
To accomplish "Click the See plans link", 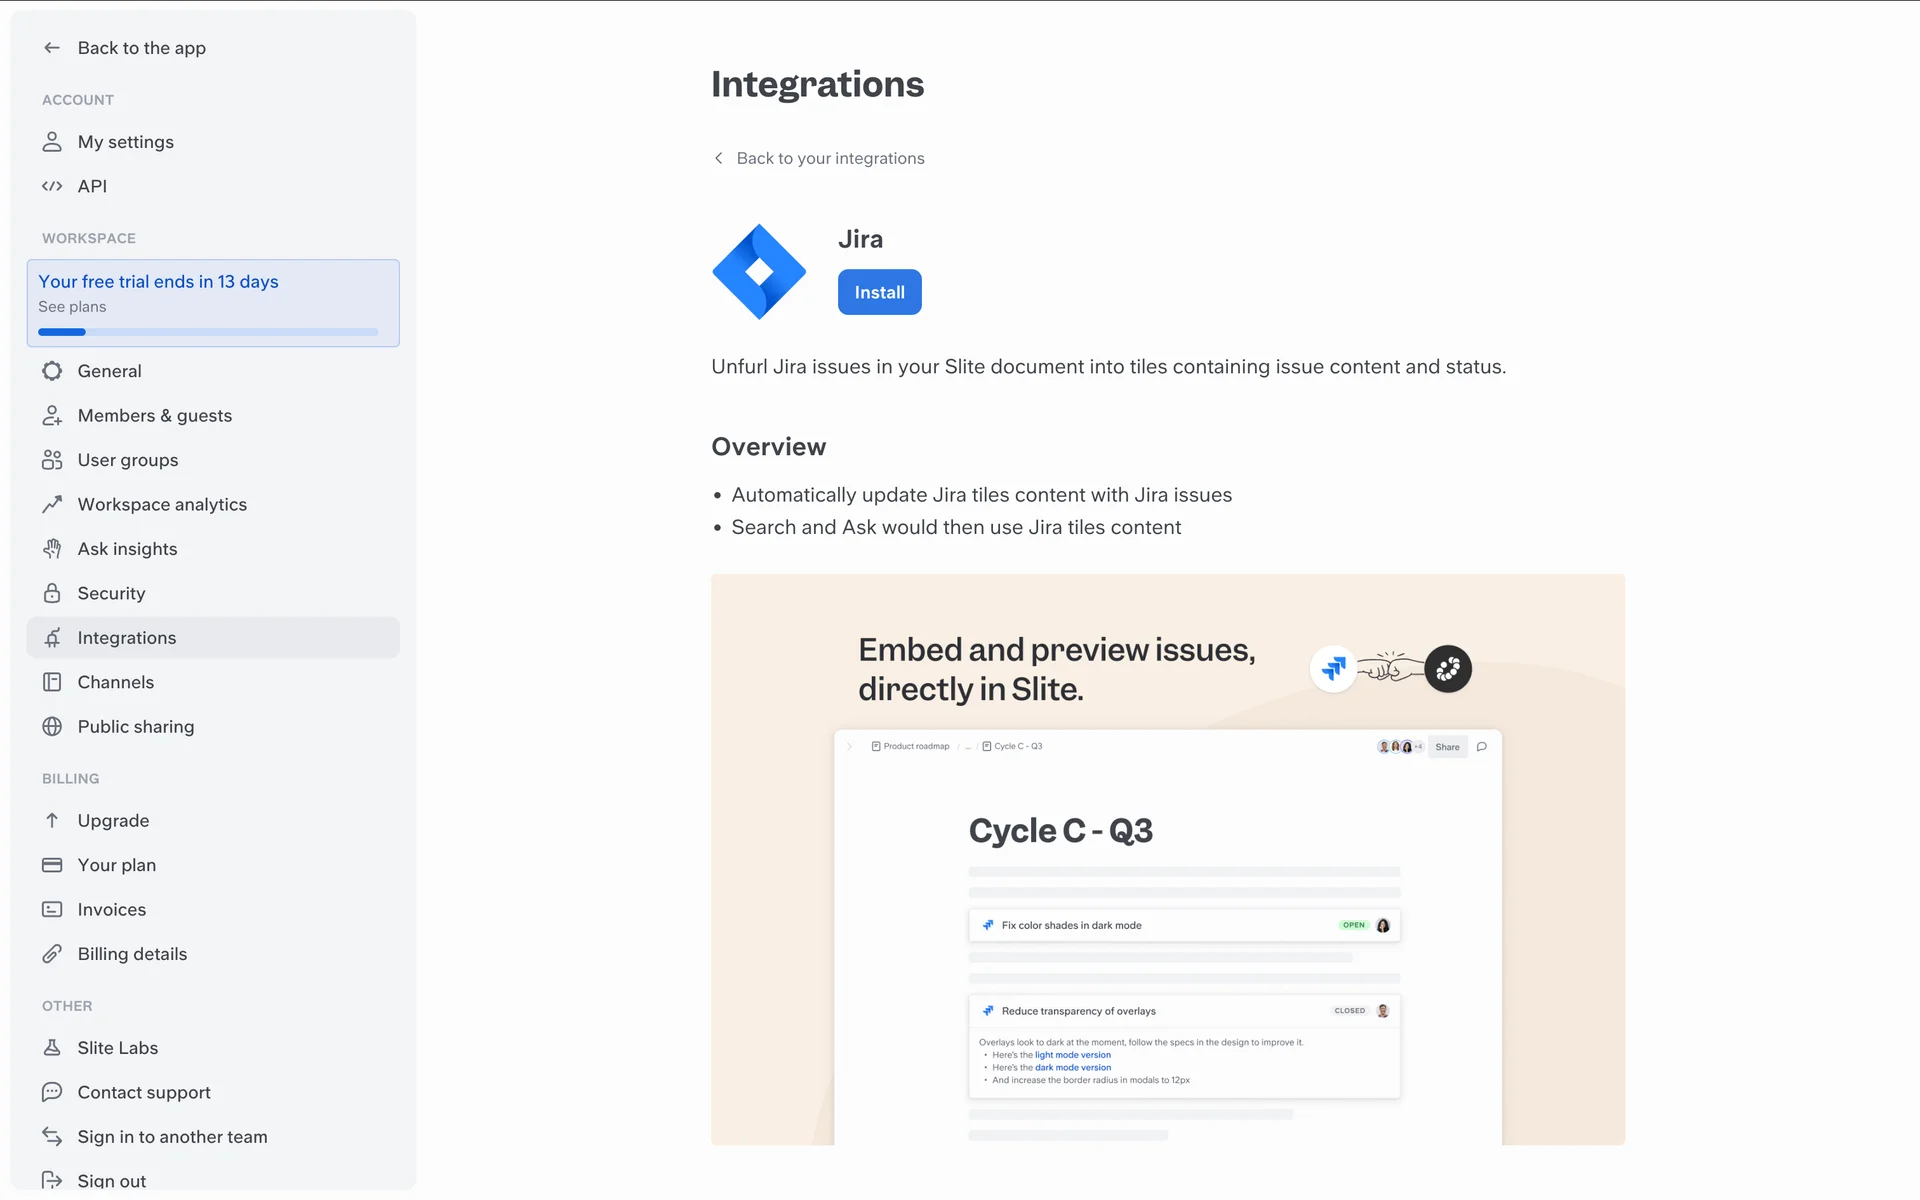I will pos(72,307).
